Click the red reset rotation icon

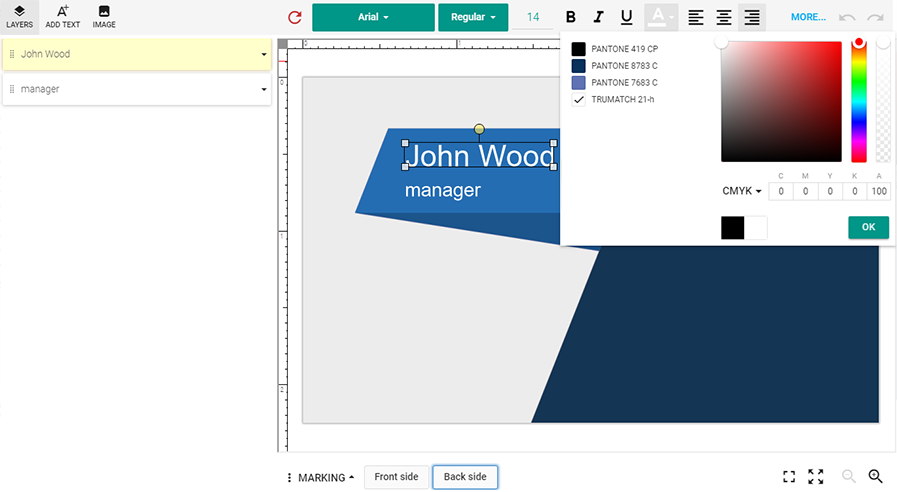(295, 17)
